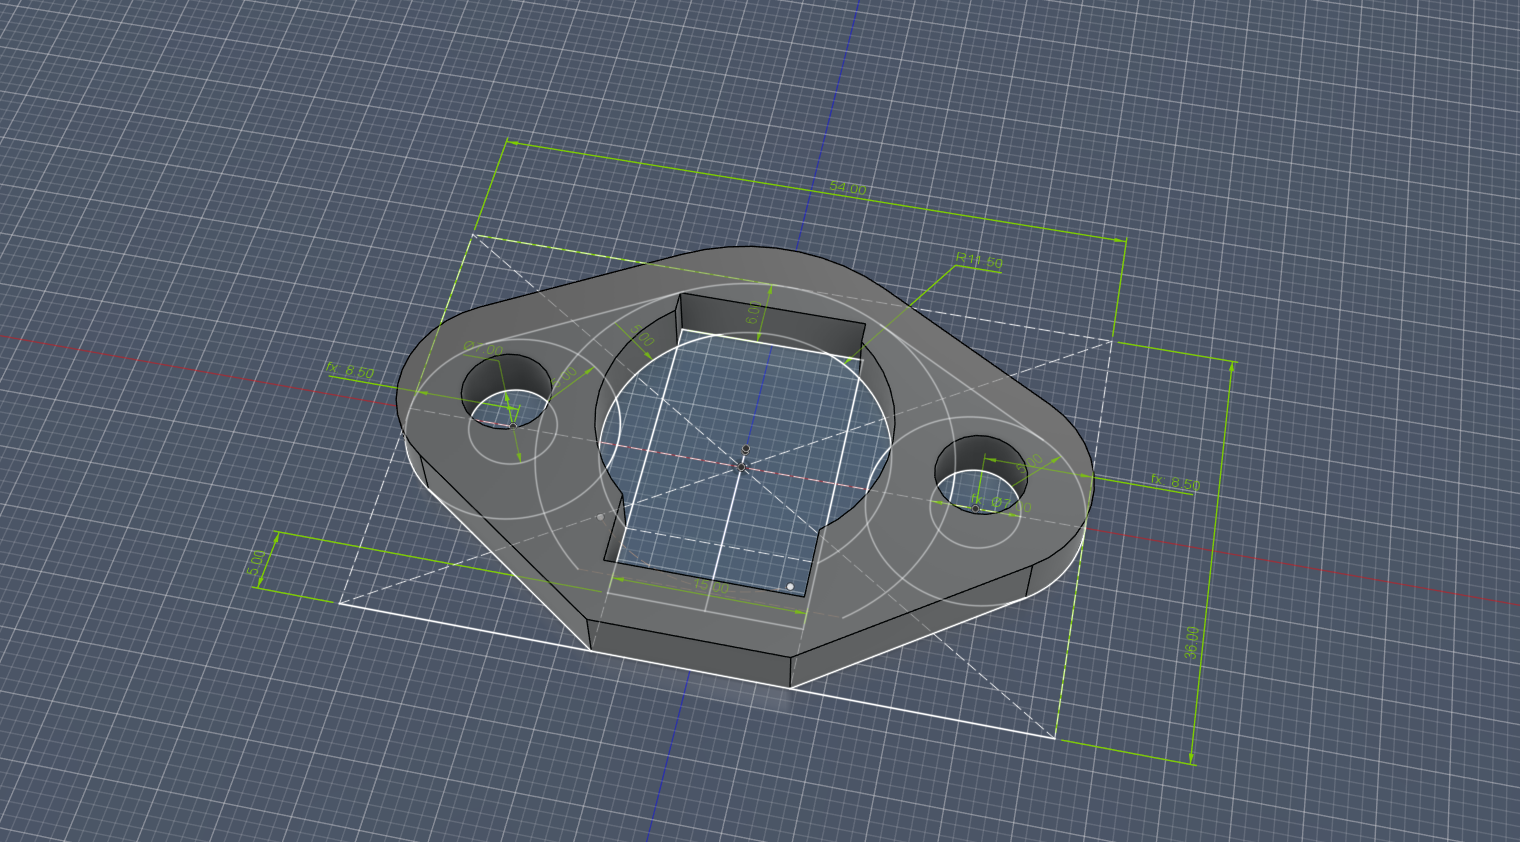Click the right mounting hole's center point
The height and width of the screenshot is (842, 1520).
pos(976,508)
